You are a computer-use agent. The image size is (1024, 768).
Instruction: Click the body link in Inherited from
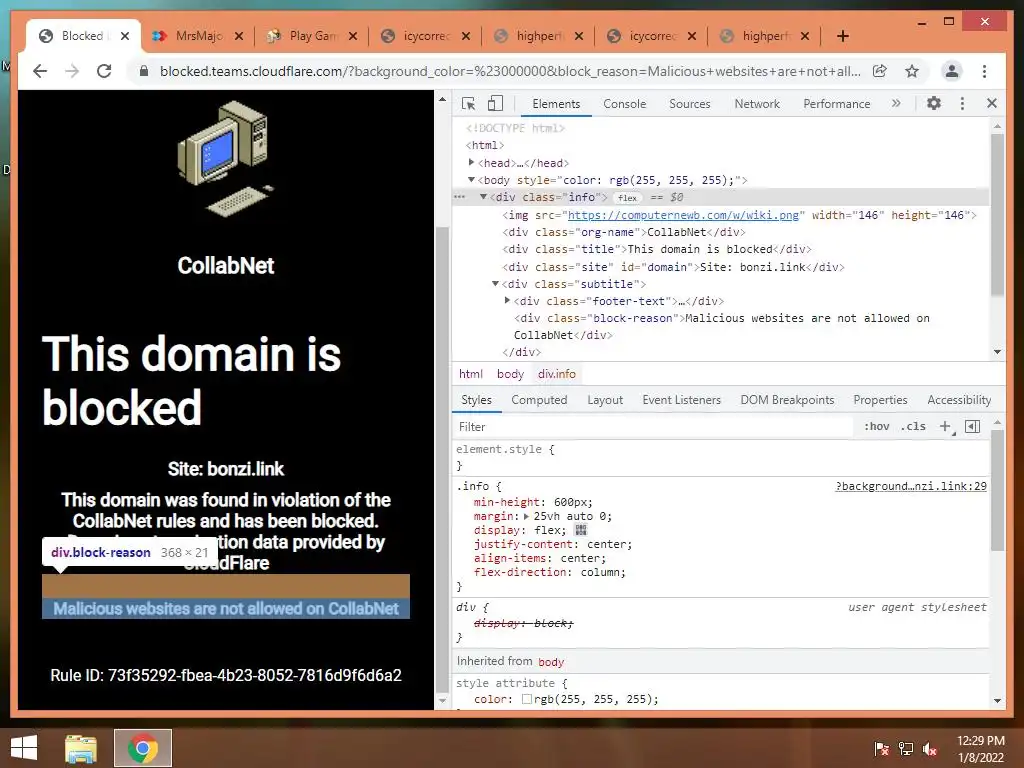(x=551, y=662)
